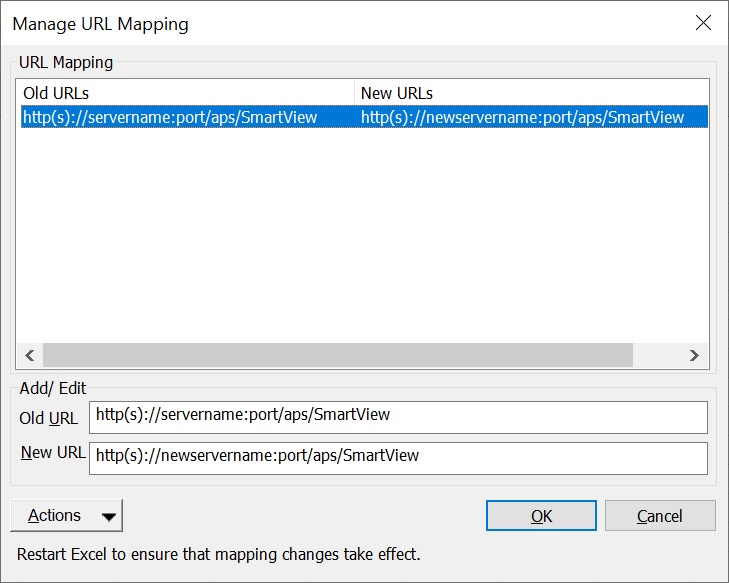This screenshot has height=583, width=729.
Task: Close the Manage URL Mapping dialog
Action: [x=703, y=23]
